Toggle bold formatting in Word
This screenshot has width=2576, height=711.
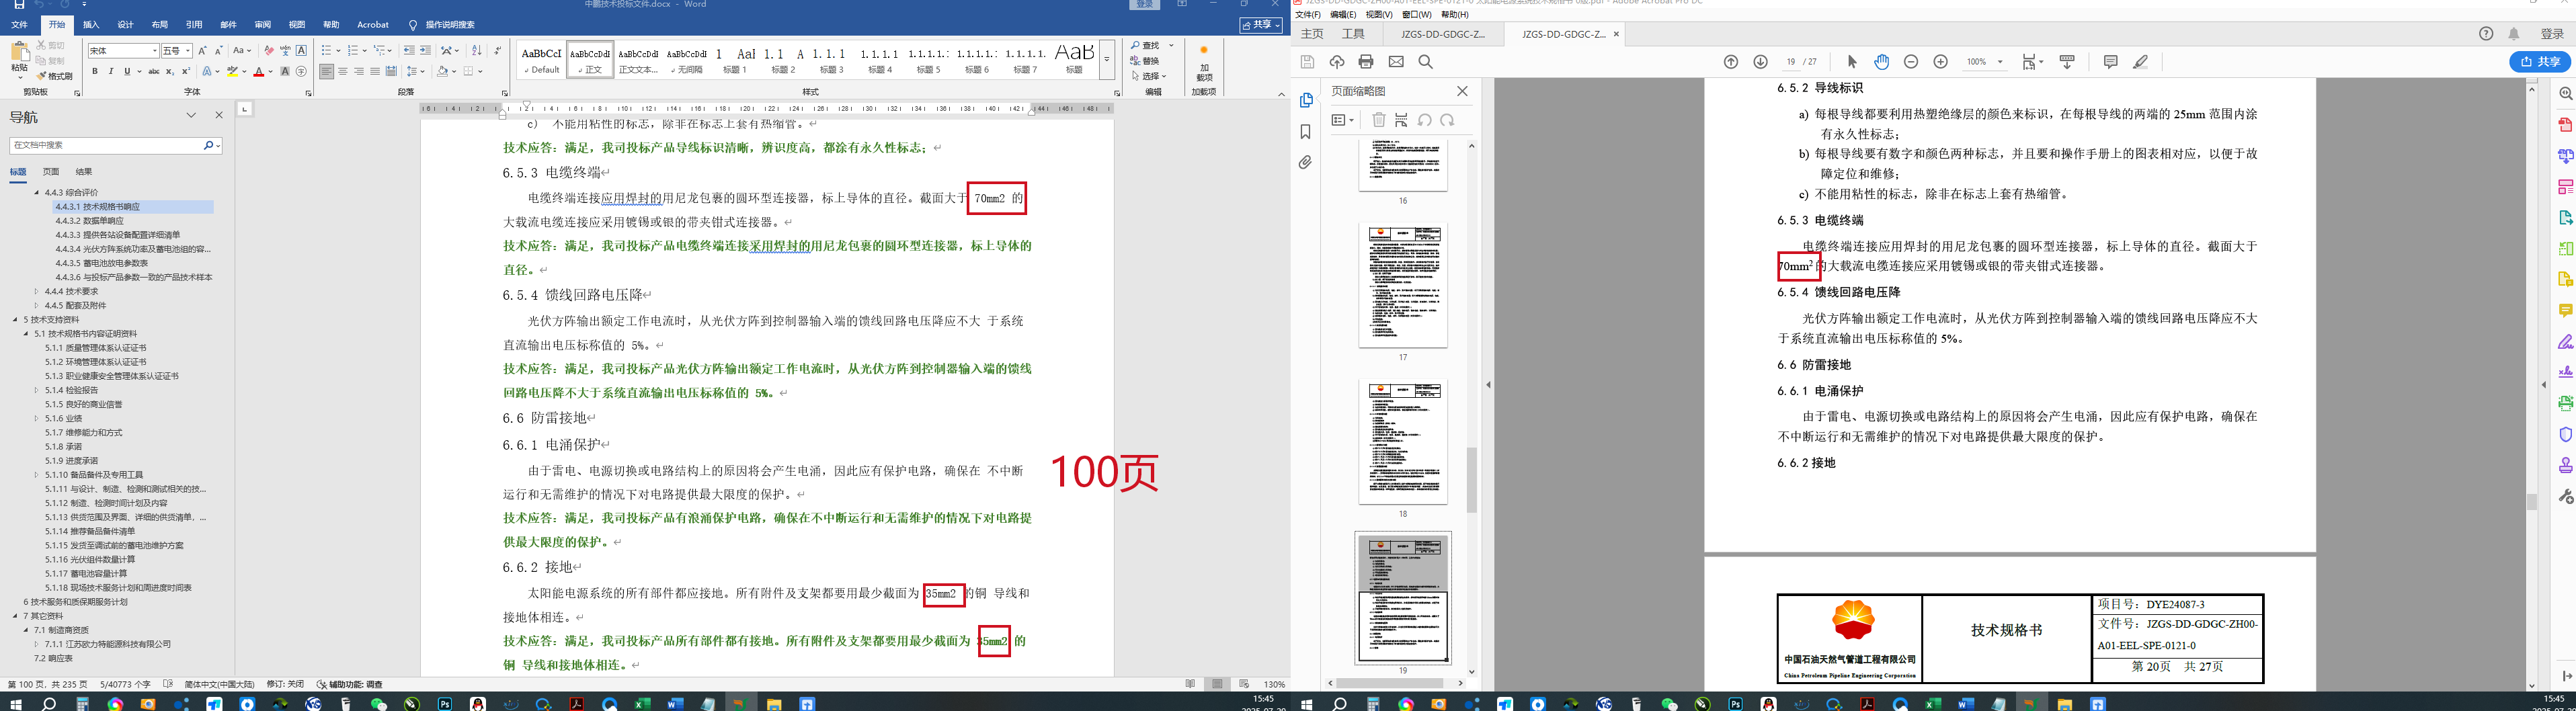pos(95,72)
